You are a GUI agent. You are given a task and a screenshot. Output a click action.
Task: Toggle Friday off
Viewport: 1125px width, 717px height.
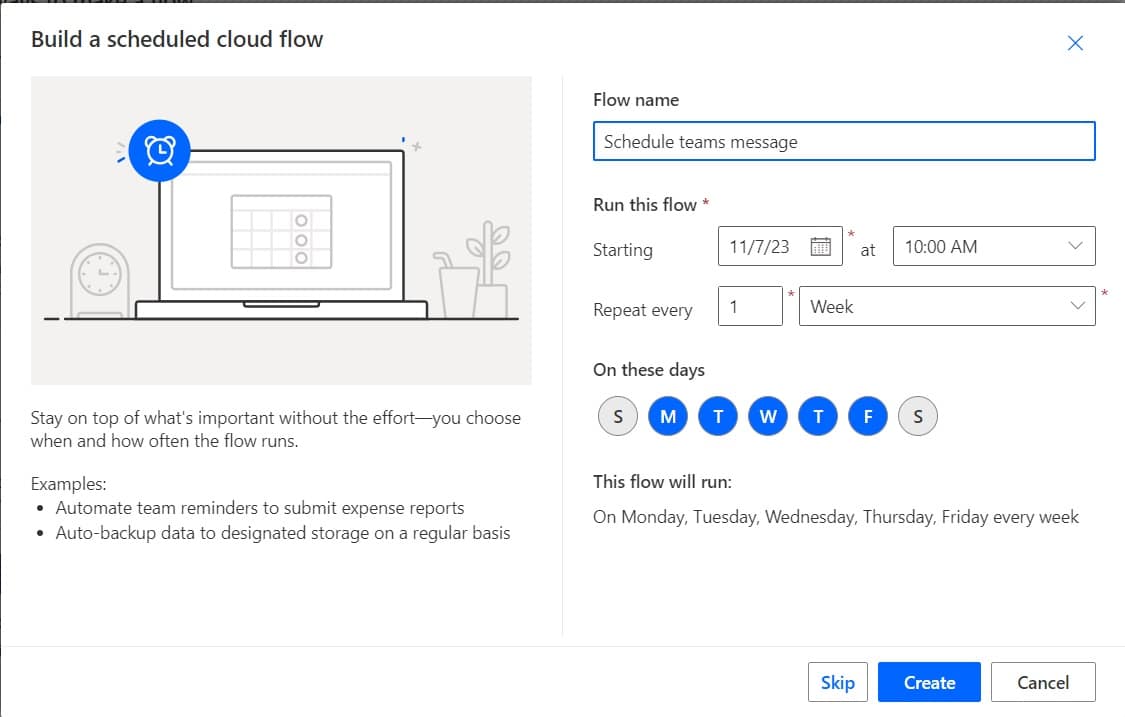coord(868,416)
